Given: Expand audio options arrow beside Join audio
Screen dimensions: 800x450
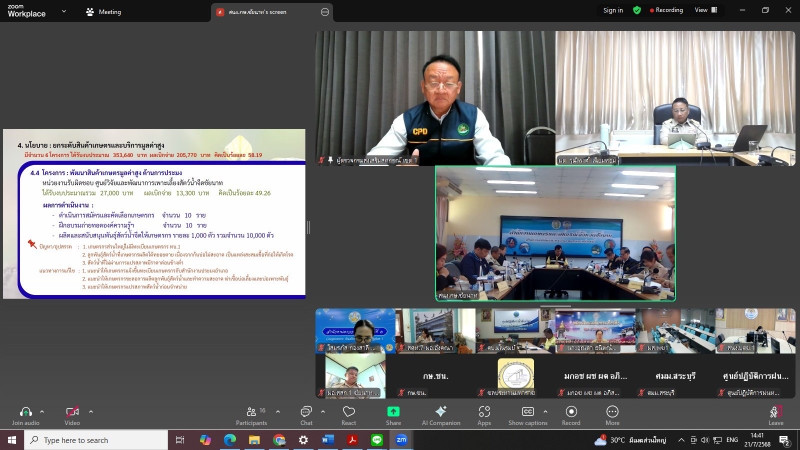Looking at the screenshot, I should [42, 408].
